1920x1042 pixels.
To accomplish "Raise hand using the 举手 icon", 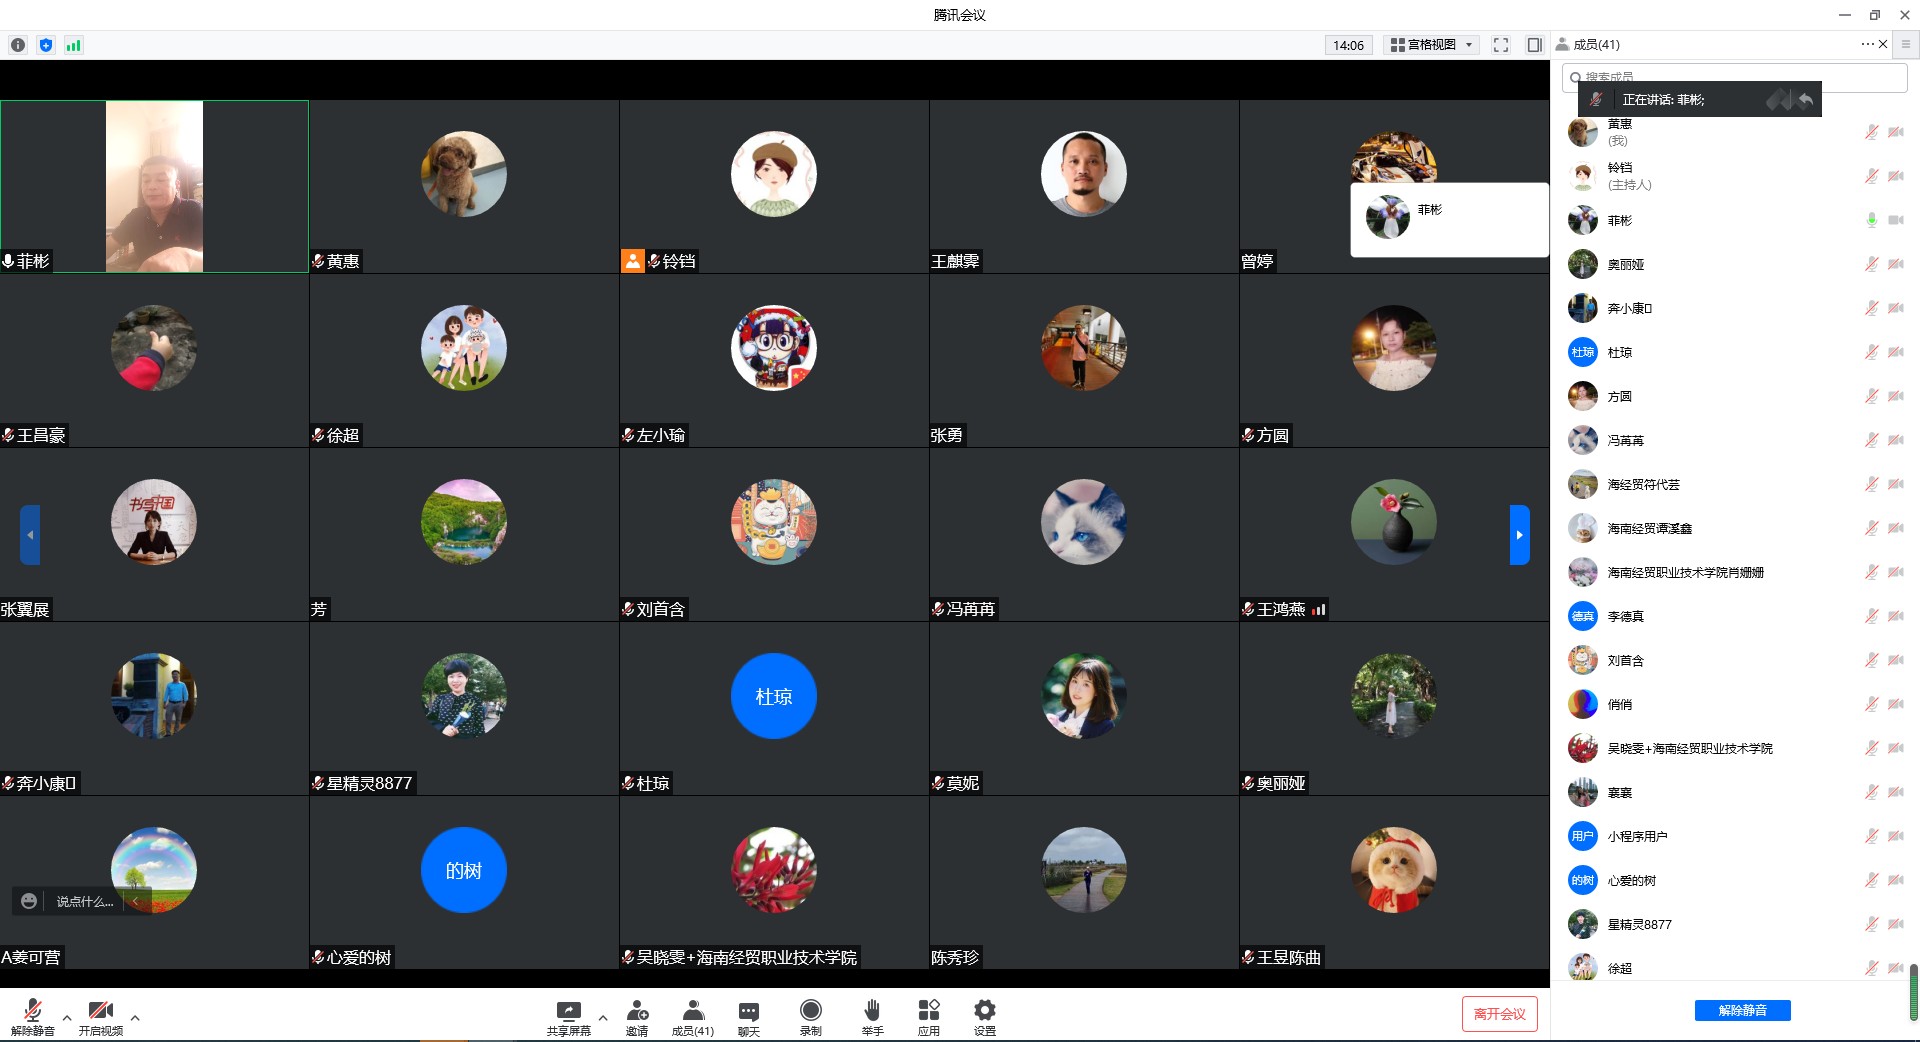I will point(872,1015).
